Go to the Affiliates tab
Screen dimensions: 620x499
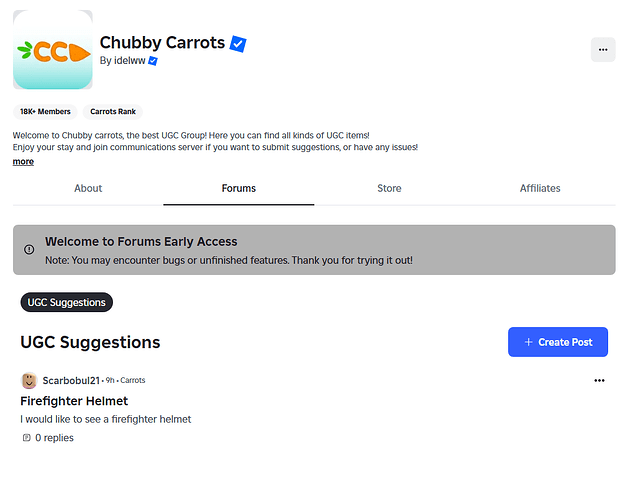[x=540, y=188]
